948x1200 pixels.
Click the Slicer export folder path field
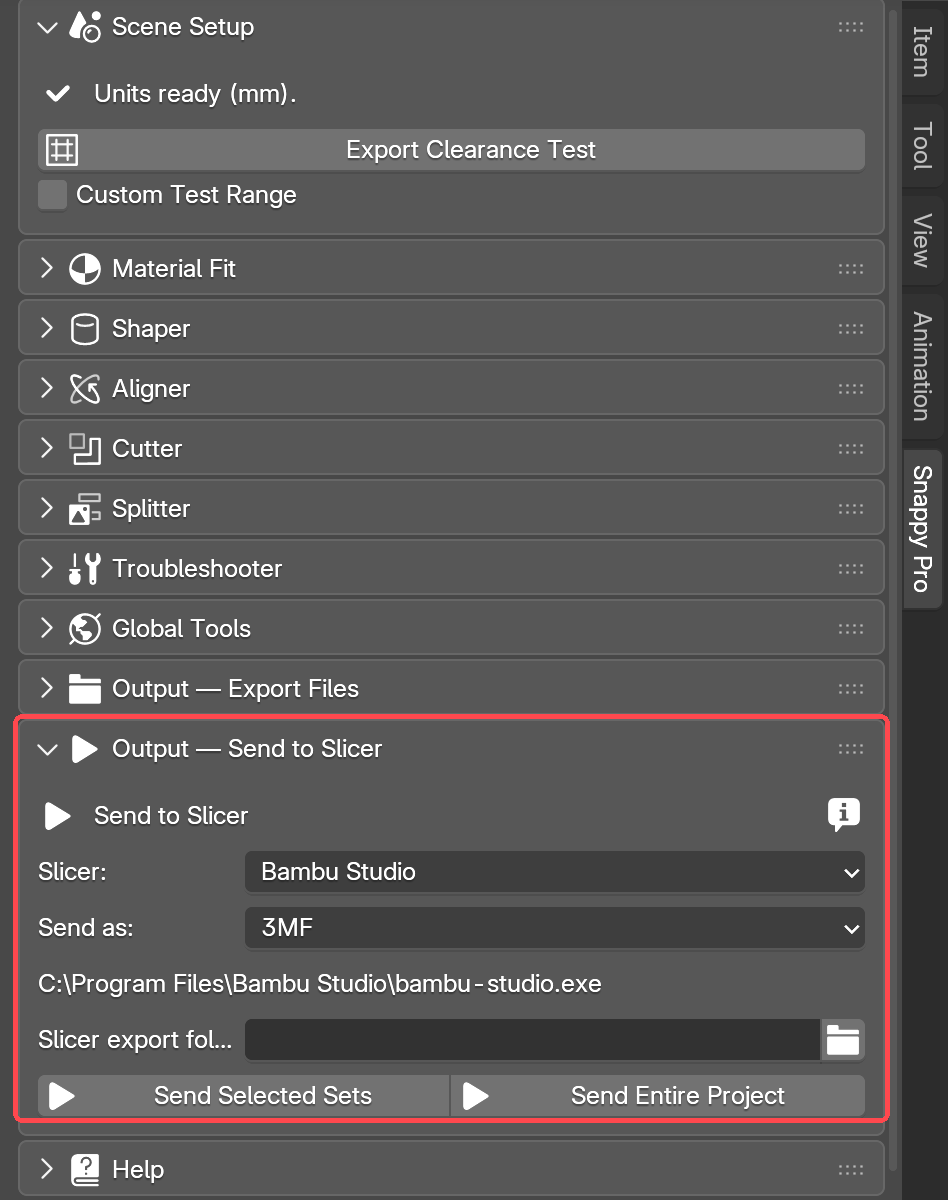pos(533,1040)
